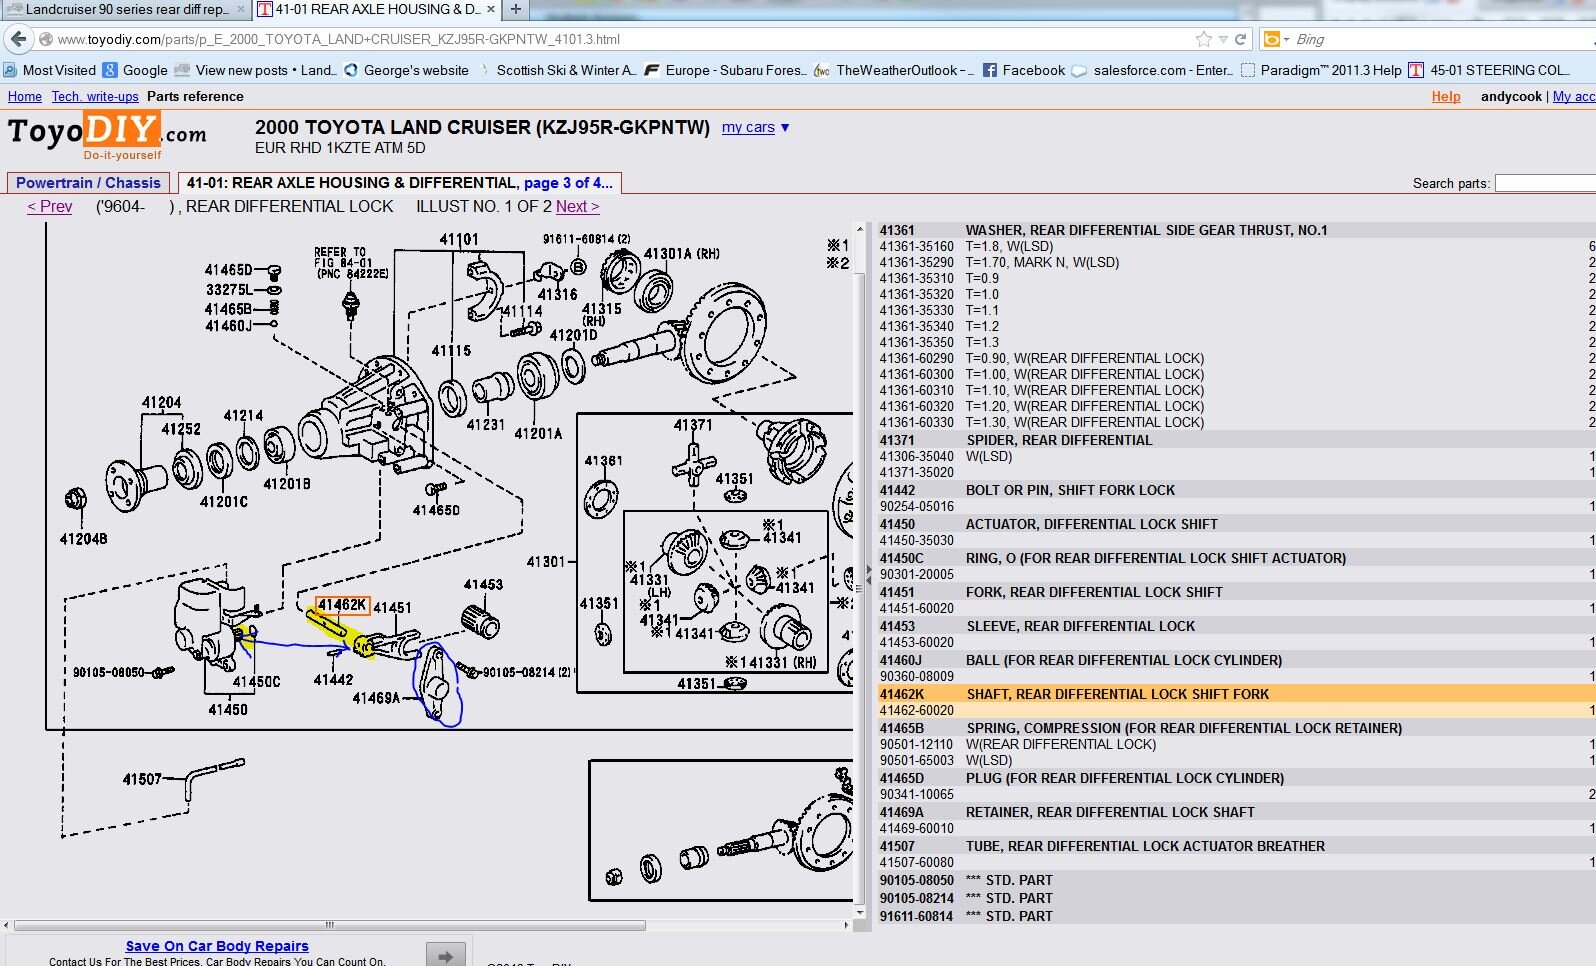Image resolution: width=1596 pixels, height=966 pixels.
Task: Select the 41460J BALL row
Action: [x=1236, y=660]
